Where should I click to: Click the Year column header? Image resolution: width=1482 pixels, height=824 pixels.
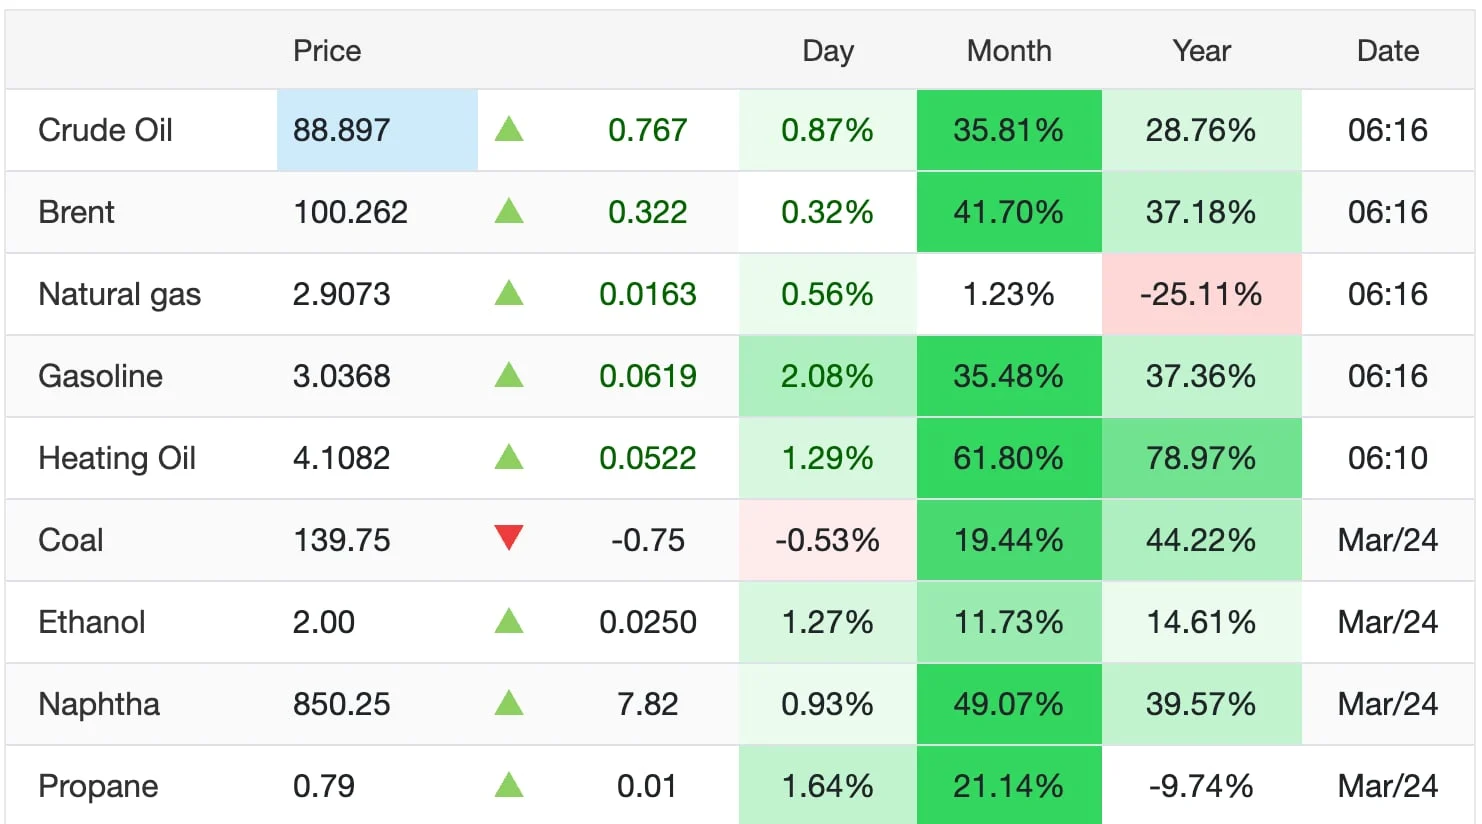point(1201,51)
